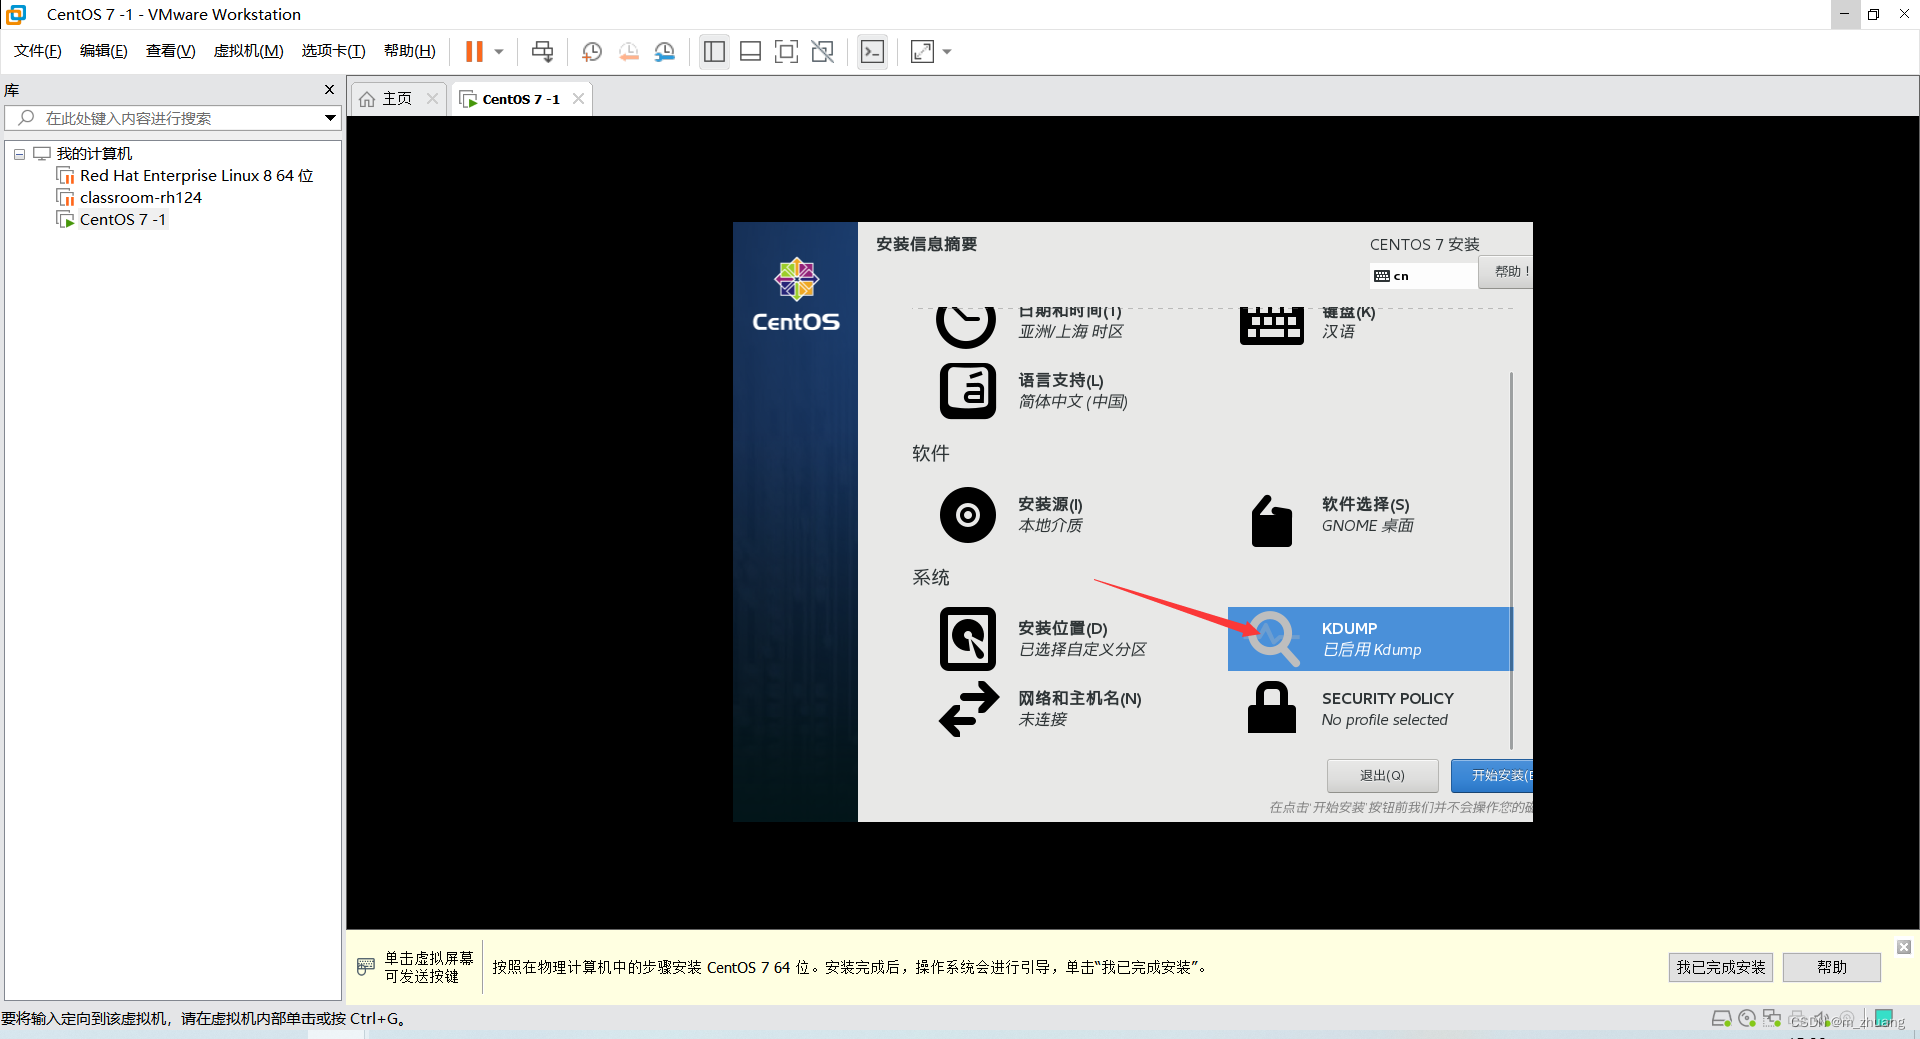
Task: Close the library panel
Action: (329, 90)
